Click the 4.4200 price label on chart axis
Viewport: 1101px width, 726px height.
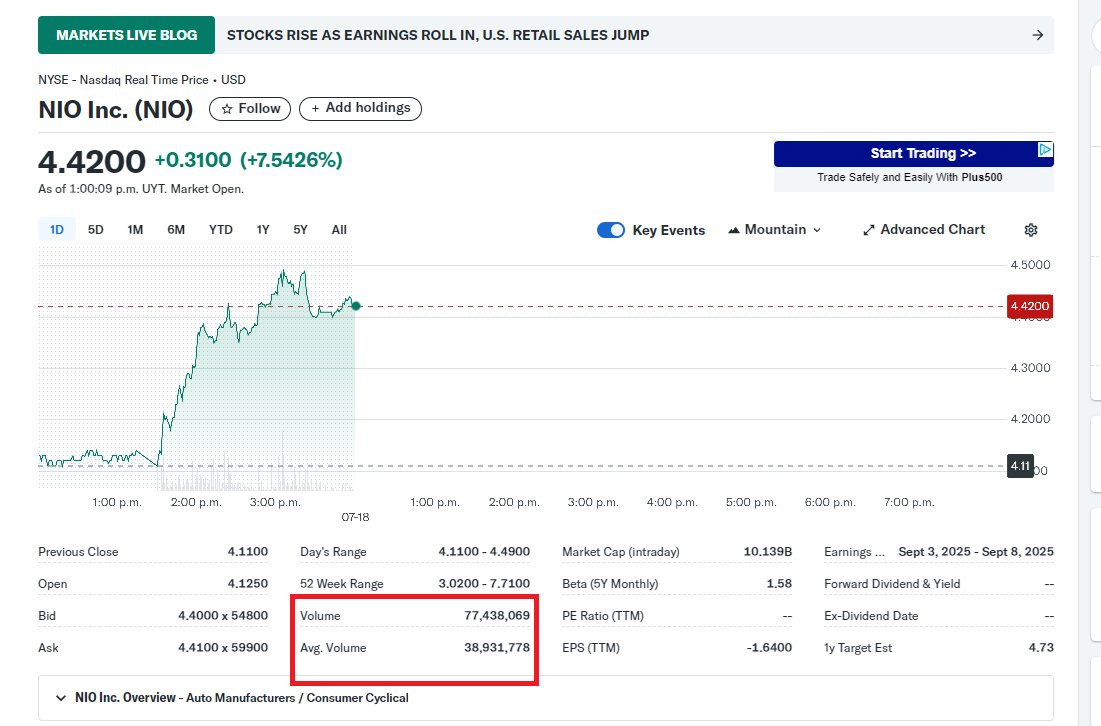1030,306
